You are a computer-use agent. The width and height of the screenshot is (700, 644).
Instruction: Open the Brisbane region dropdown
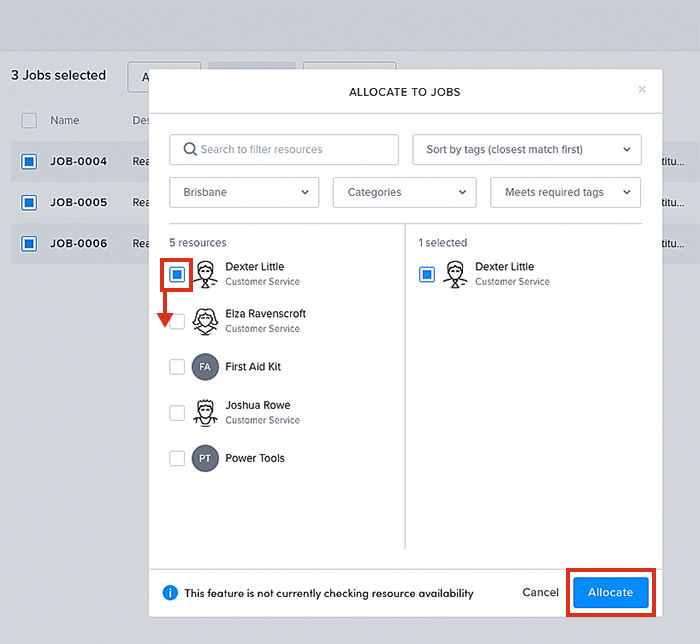(x=244, y=192)
